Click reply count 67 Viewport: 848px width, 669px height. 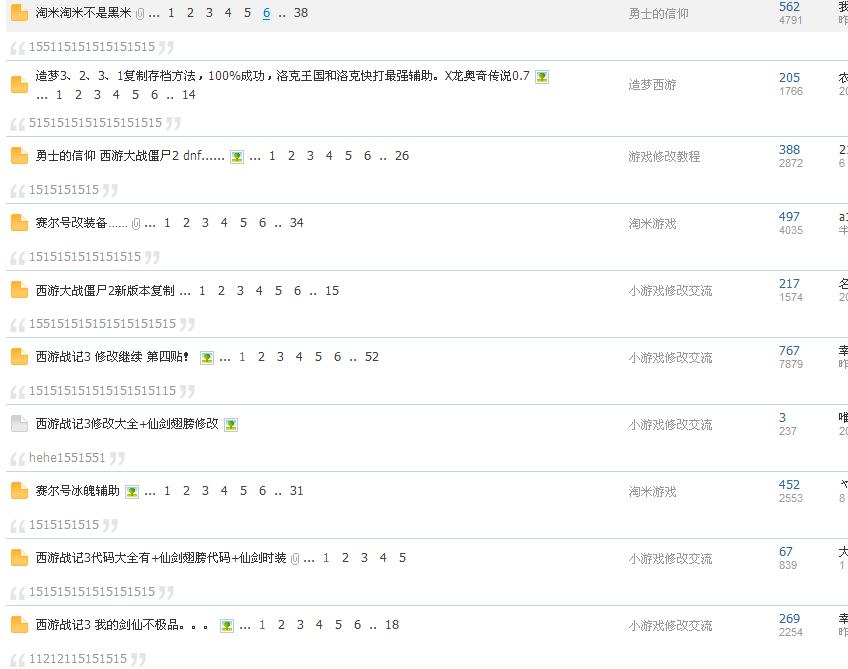pos(786,552)
